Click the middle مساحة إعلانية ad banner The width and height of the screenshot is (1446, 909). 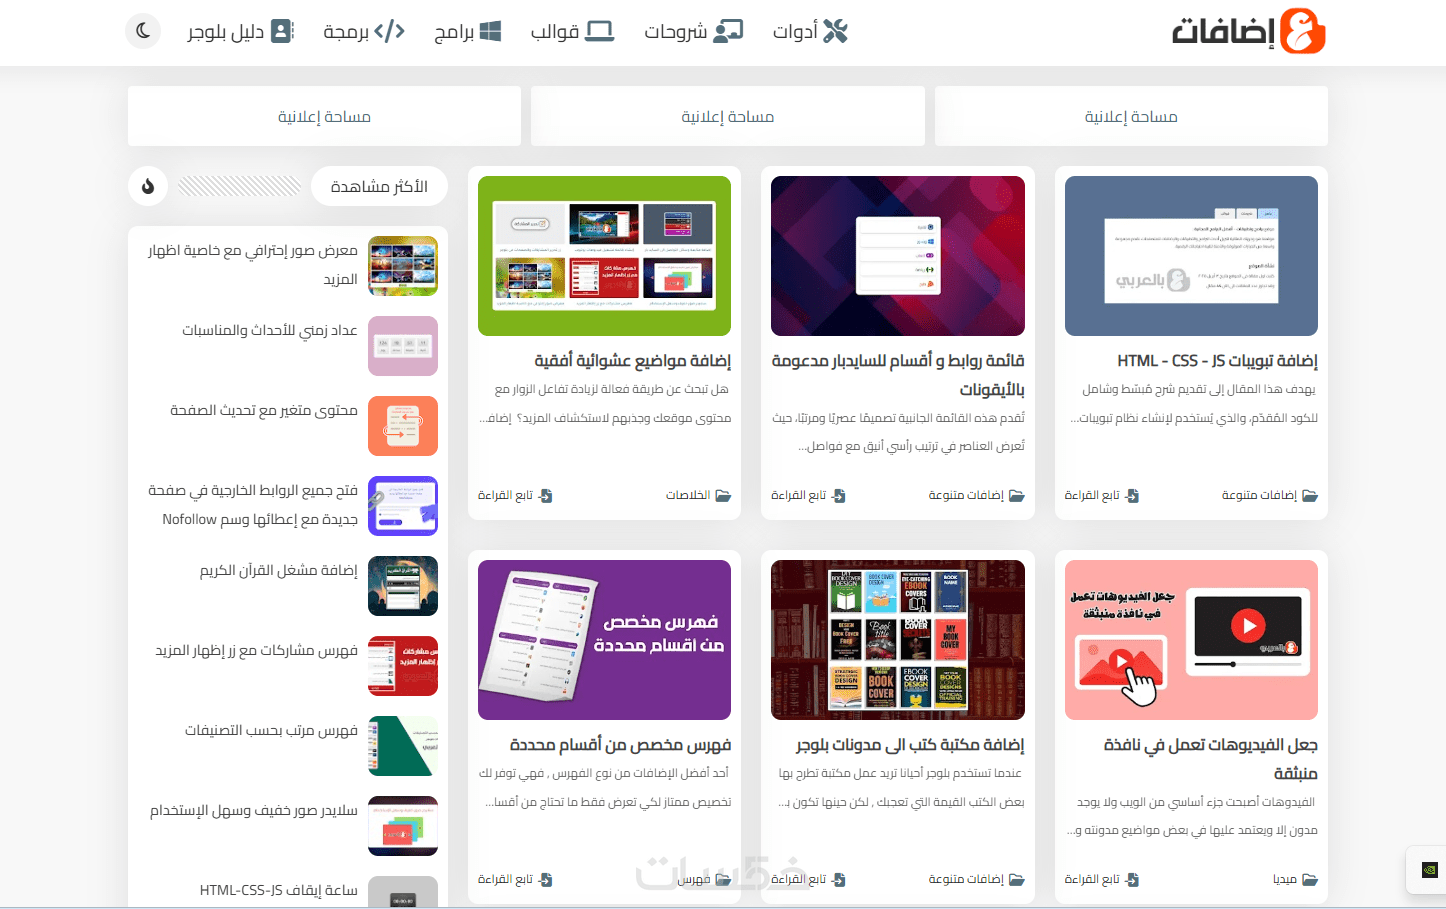[727, 116]
